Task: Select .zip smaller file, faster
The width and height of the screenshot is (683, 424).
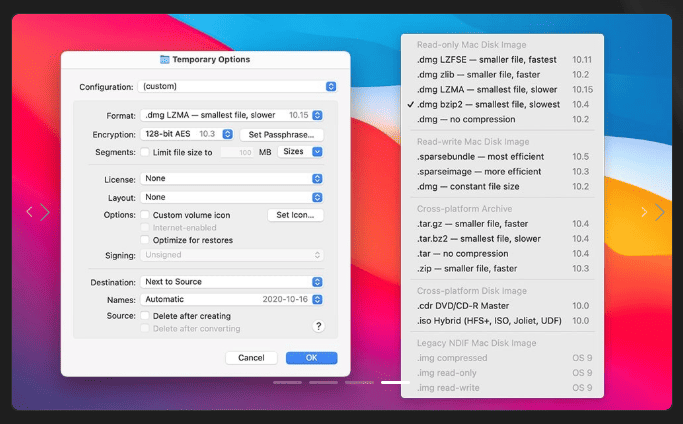Action: 502,268
